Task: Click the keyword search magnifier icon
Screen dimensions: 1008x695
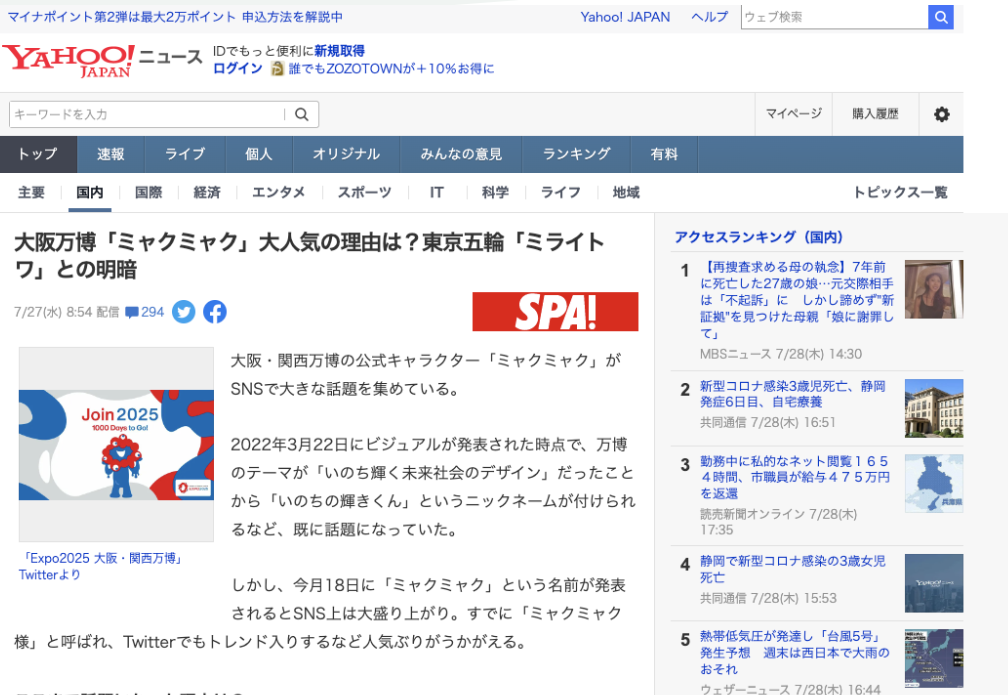Action: (302, 114)
